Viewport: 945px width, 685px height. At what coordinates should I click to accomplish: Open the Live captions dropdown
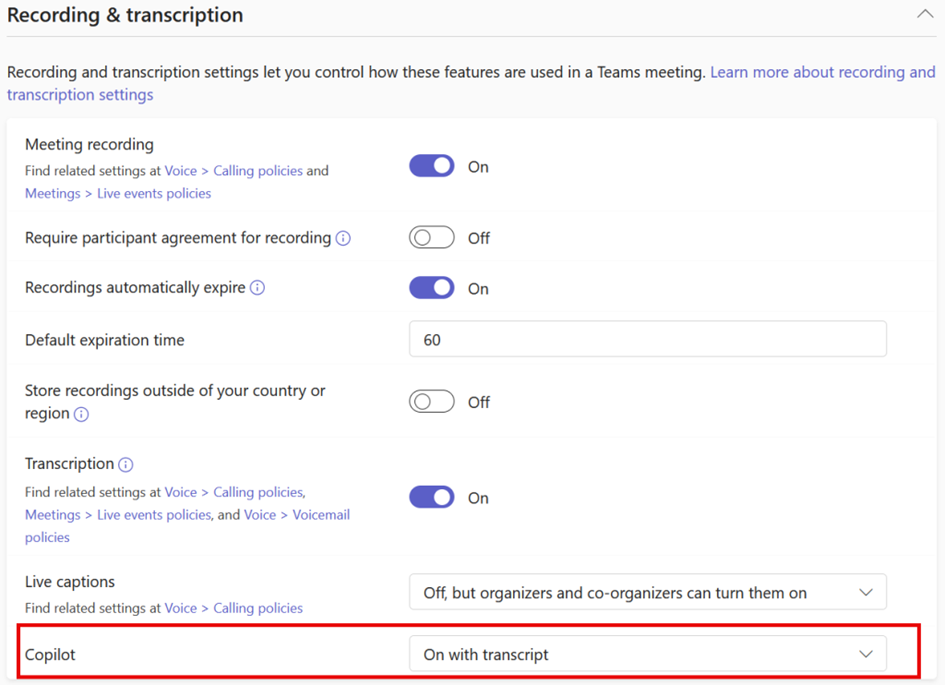click(648, 592)
